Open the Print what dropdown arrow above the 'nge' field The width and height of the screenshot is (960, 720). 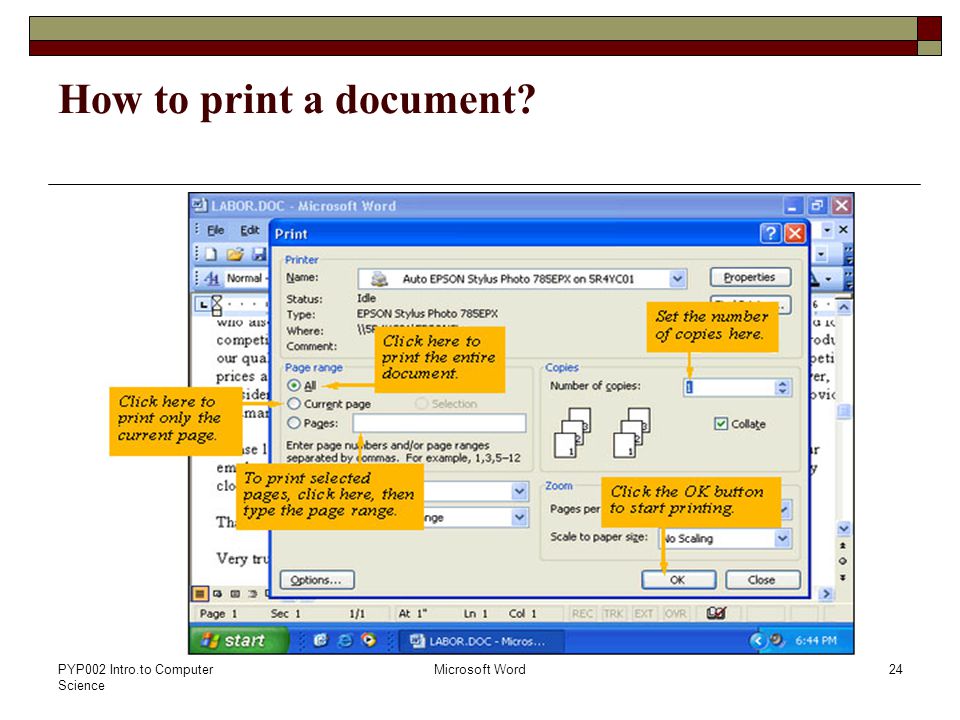tap(519, 491)
